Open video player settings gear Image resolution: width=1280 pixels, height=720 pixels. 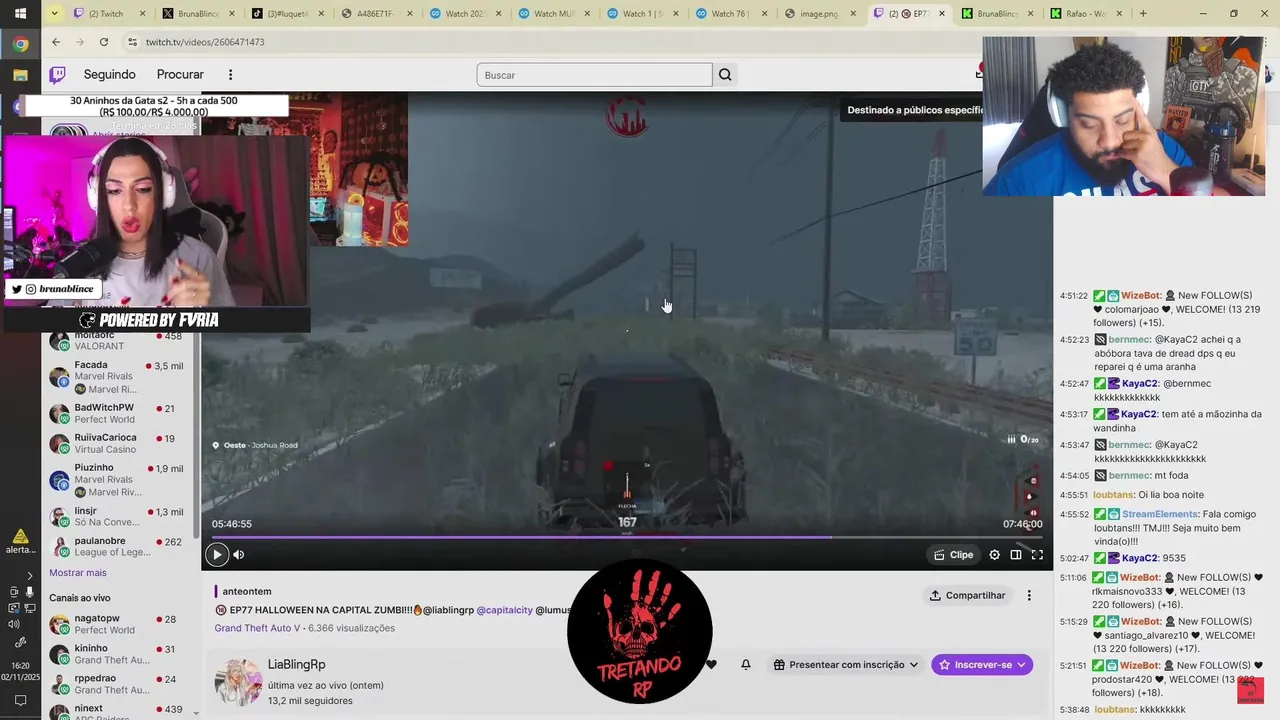[x=994, y=555]
